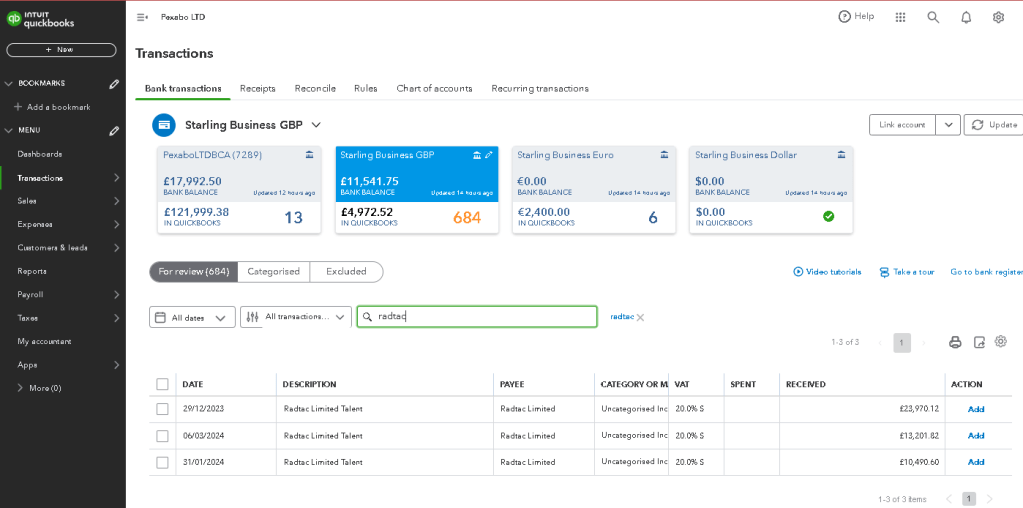Open the notifications bell
The width and height of the screenshot is (1023, 508).
(x=966, y=18)
